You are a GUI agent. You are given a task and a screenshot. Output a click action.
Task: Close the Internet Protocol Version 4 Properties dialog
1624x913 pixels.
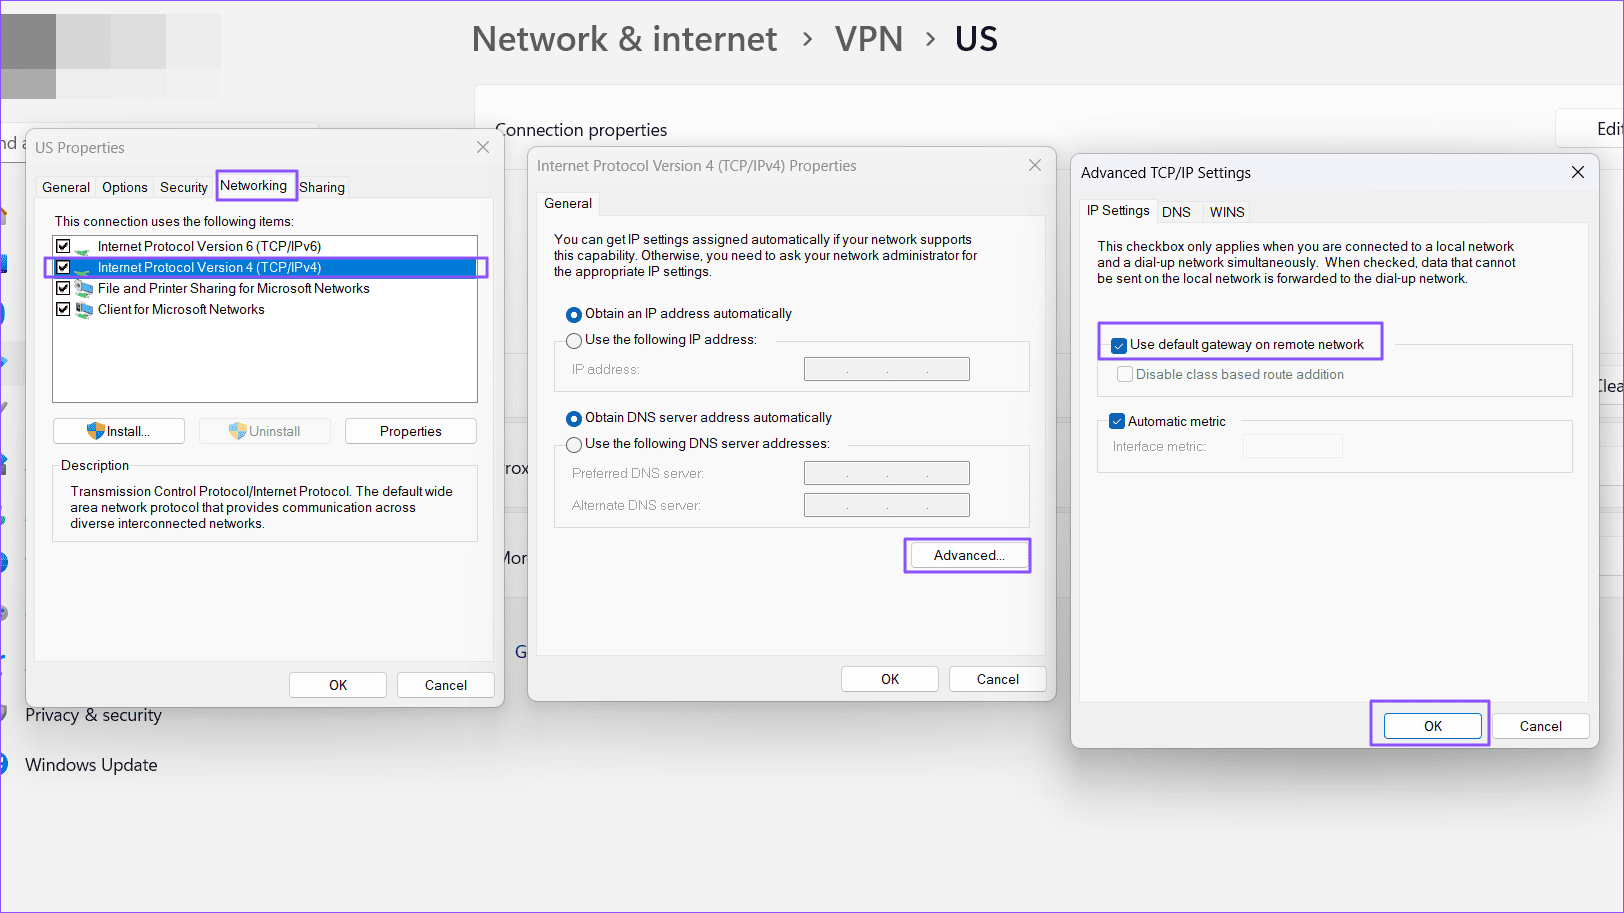1035,165
